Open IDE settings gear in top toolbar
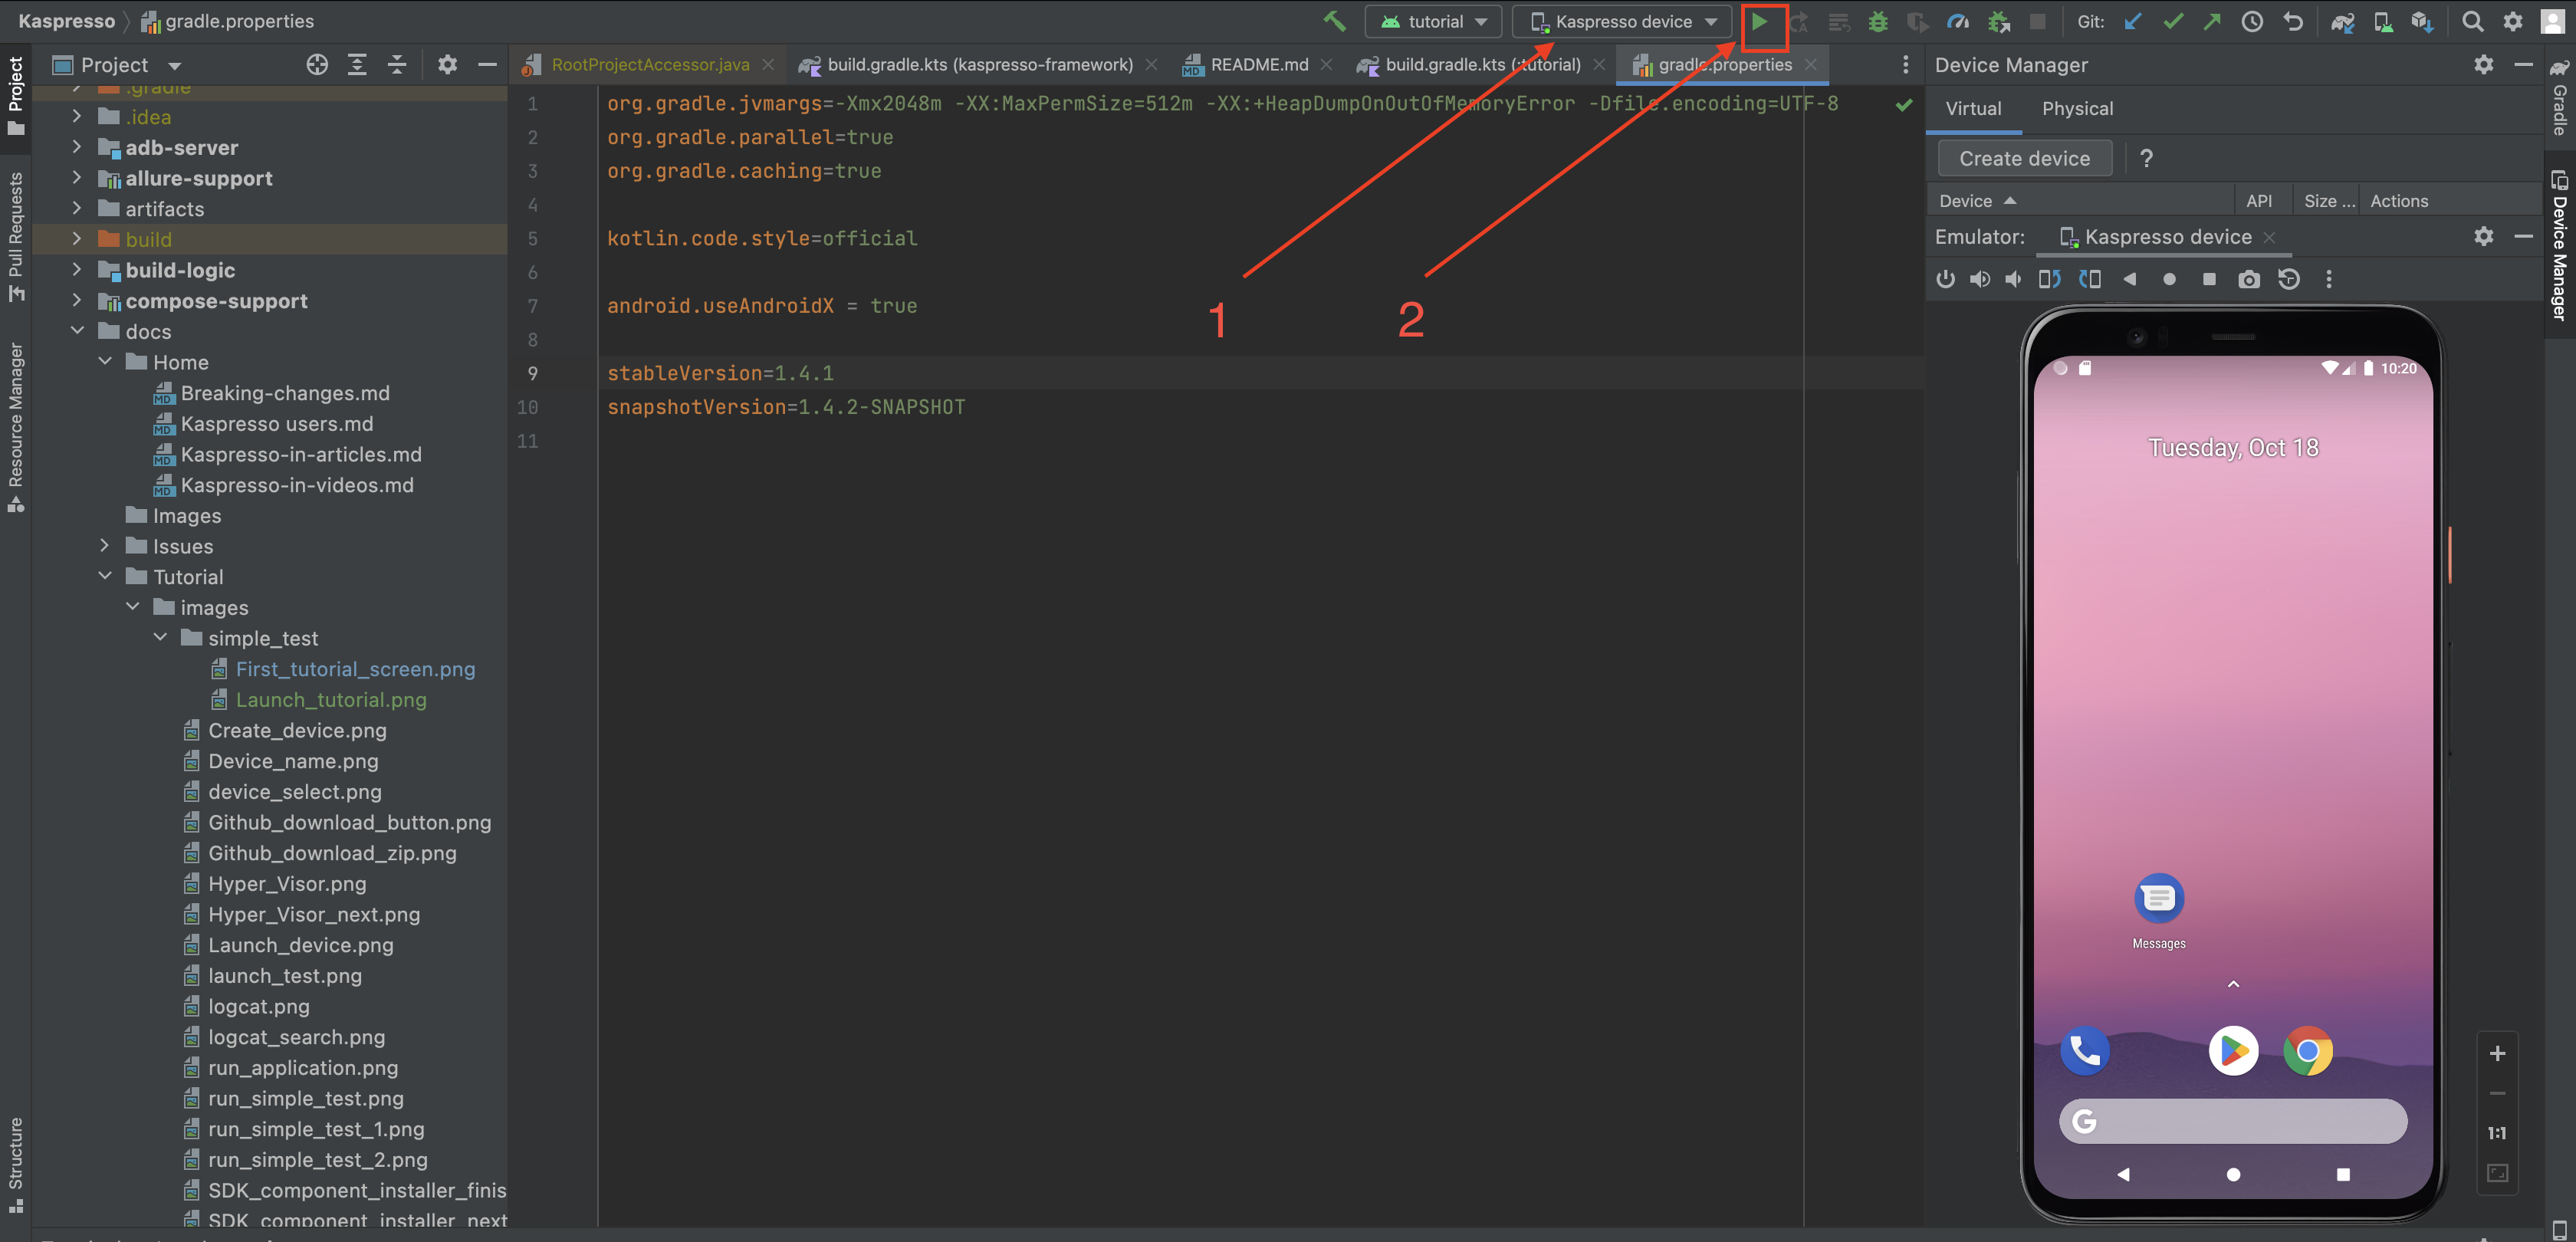 point(2512,21)
